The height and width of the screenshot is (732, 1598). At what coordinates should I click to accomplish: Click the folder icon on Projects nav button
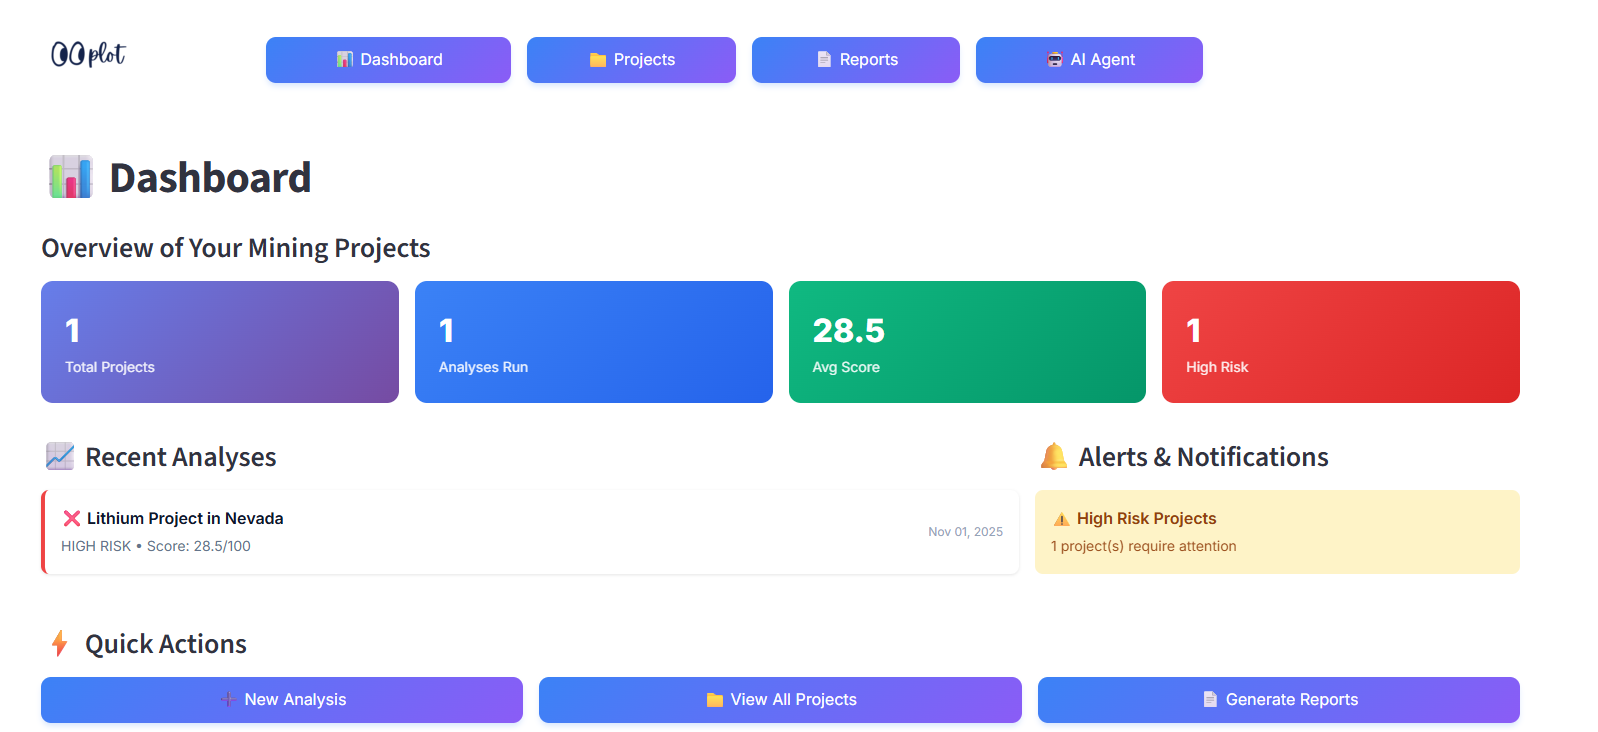598,60
